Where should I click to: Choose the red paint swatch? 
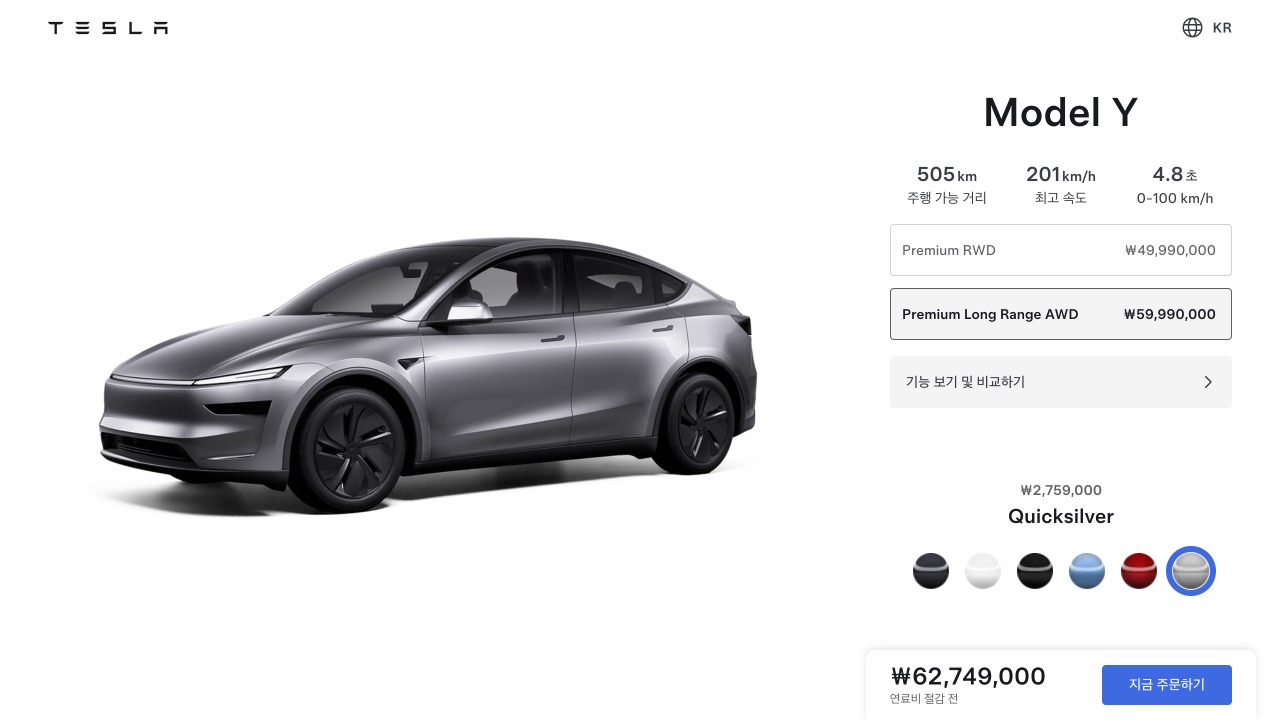pos(1139,571)
